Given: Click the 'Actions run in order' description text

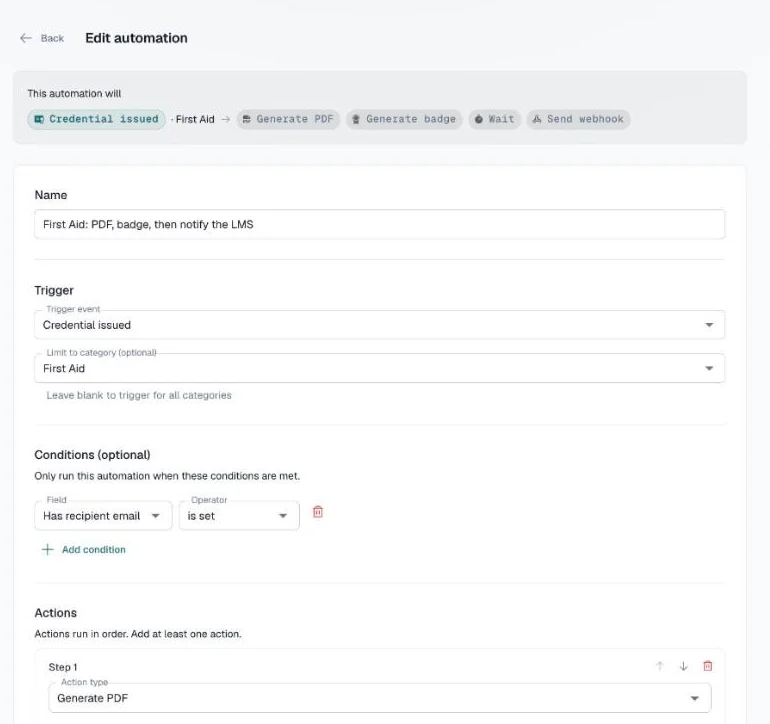Looking at the screenshot, I should [x=138, y=634].
